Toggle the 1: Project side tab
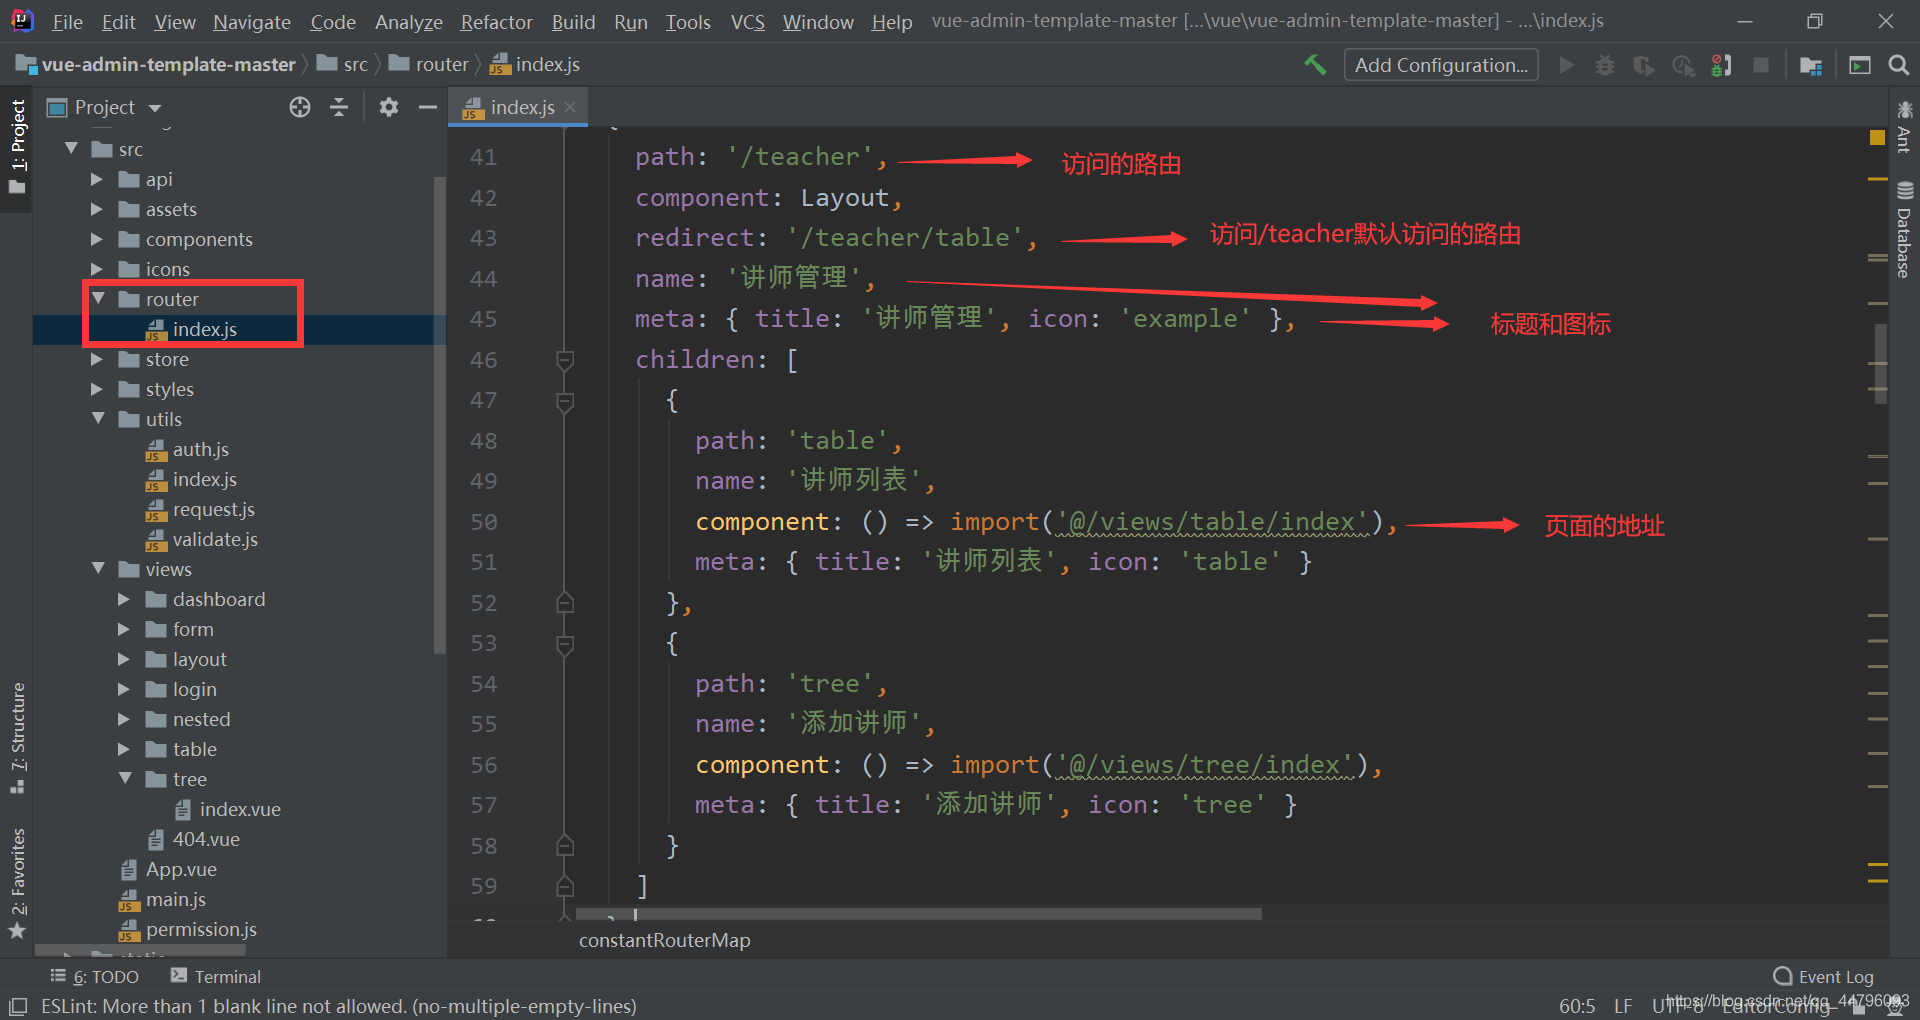This screenshot has width=1920, height=1020. coord(17,148)
